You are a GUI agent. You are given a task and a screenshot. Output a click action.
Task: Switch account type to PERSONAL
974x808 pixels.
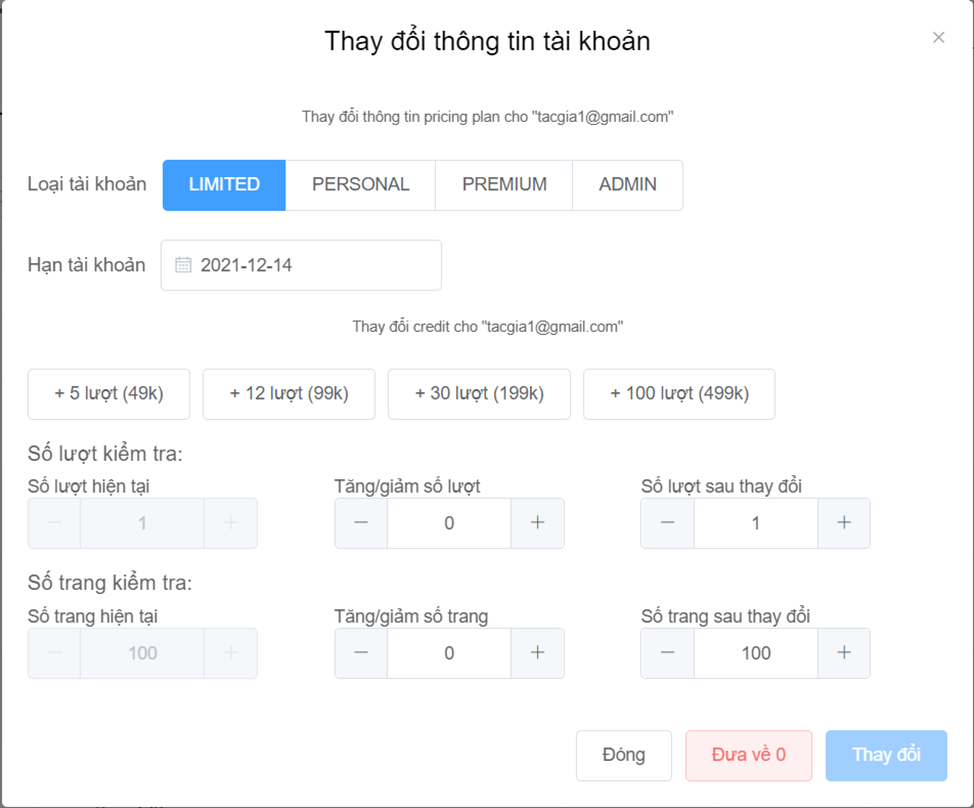coord(360,185)
